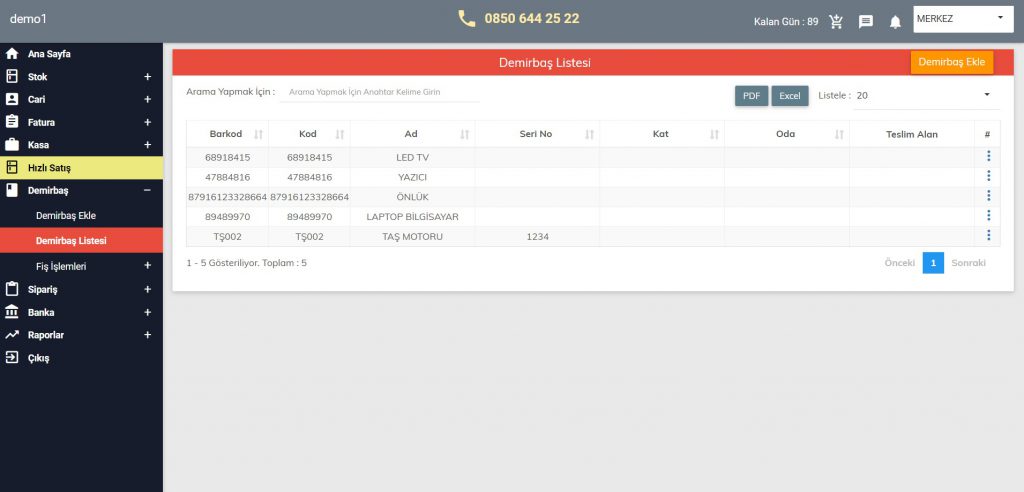Export list with Excel button
The height and width of the screenshot is (492, 1024).
789,96
